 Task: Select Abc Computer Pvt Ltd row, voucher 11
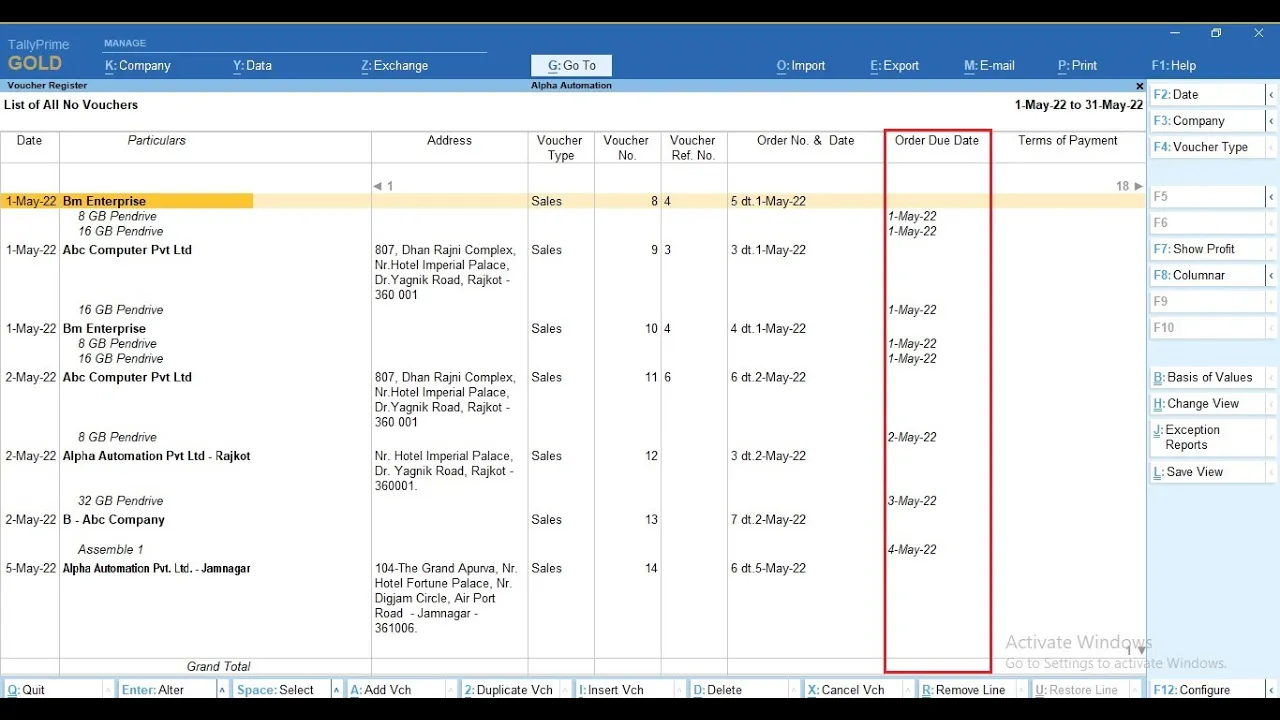click(x=573, y=378)
